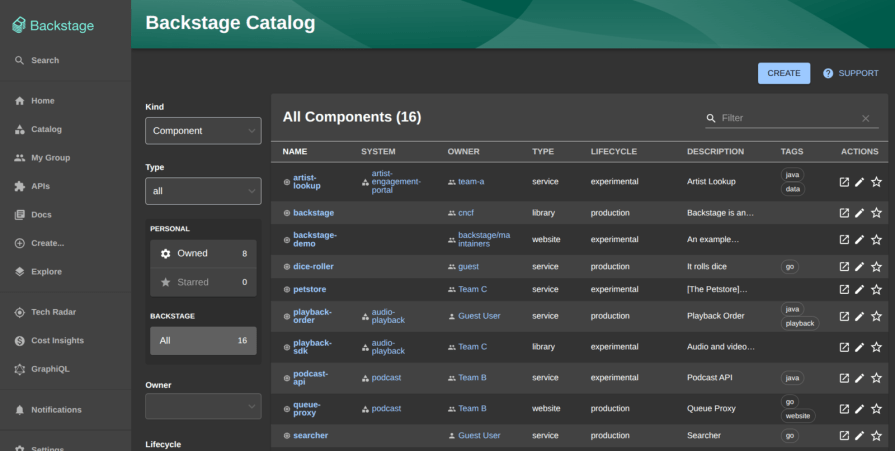Edit dice-roller with pencil icon
The height and width of the screenshot is (451, 895).
860,267
